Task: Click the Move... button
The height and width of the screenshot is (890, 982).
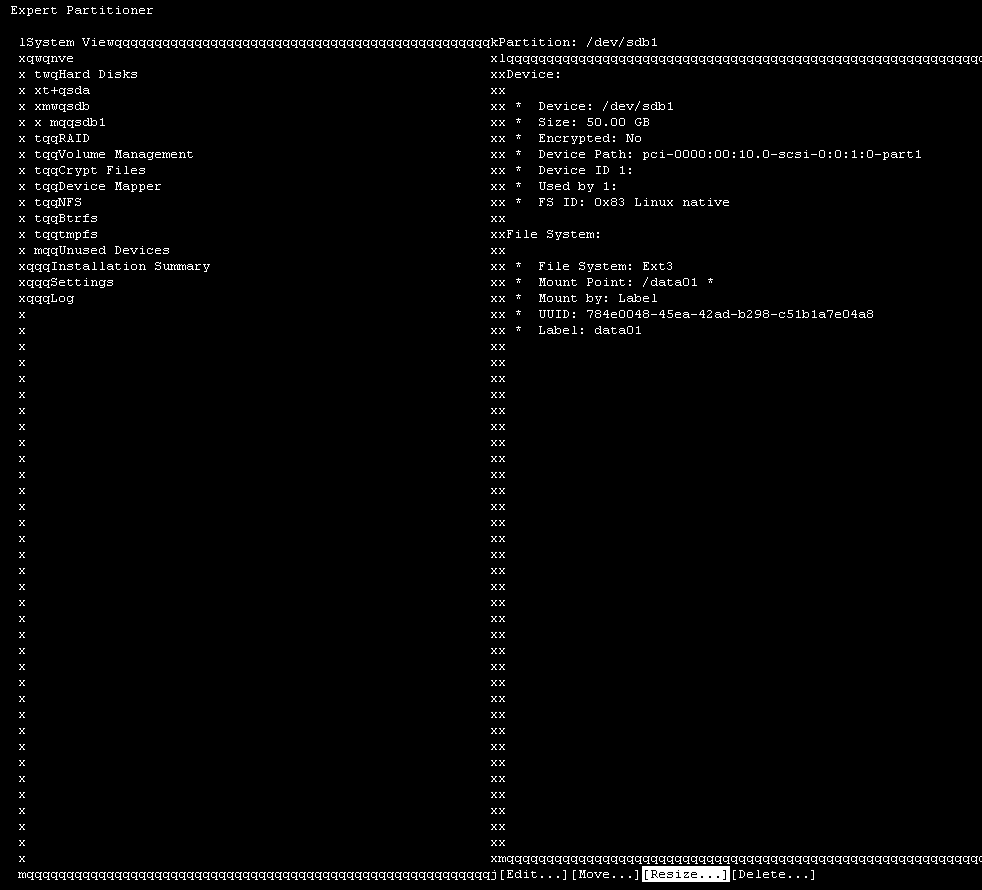Action: click(605, 874)
